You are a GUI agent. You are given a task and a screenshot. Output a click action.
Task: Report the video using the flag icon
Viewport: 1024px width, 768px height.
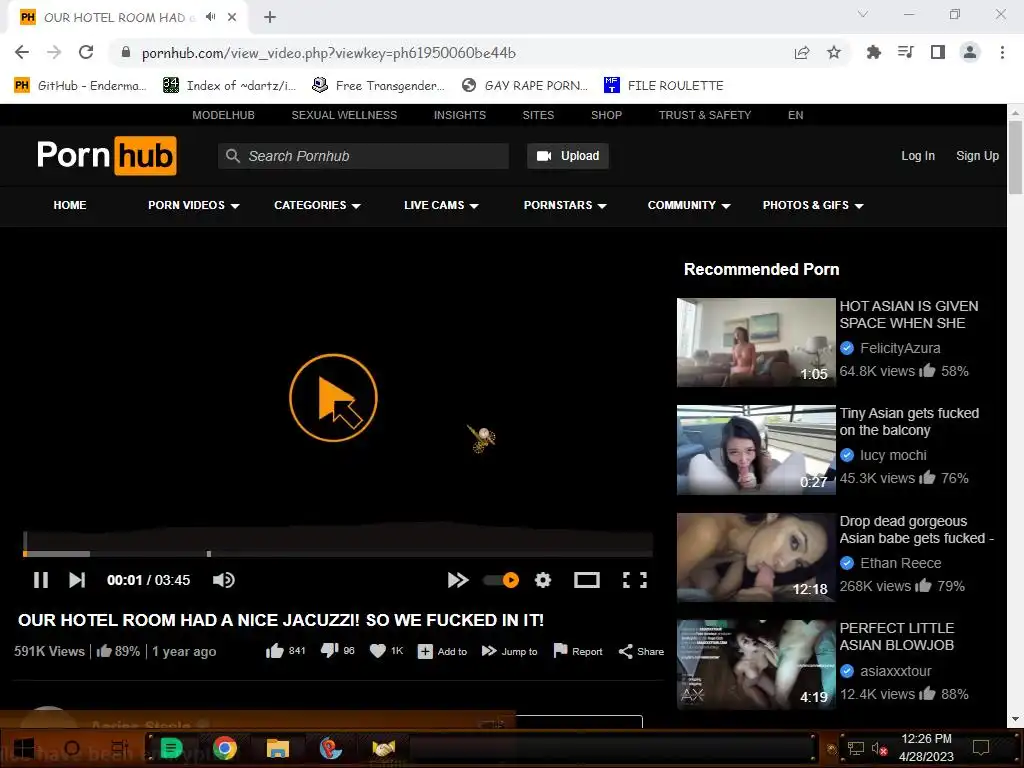tap(560, 650)
